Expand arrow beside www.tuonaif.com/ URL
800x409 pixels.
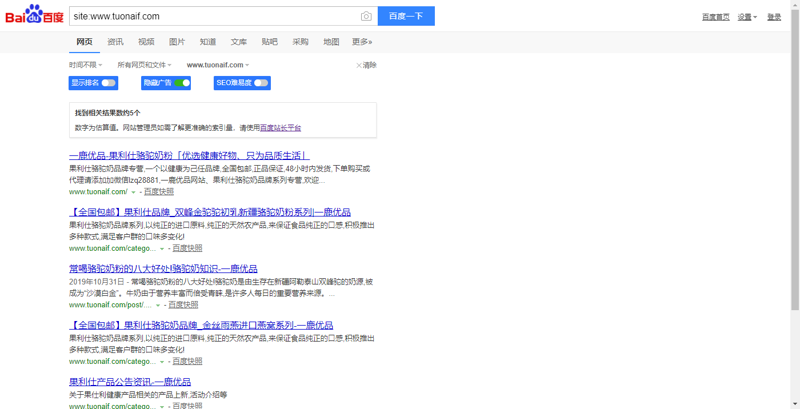tap(134, 192)
